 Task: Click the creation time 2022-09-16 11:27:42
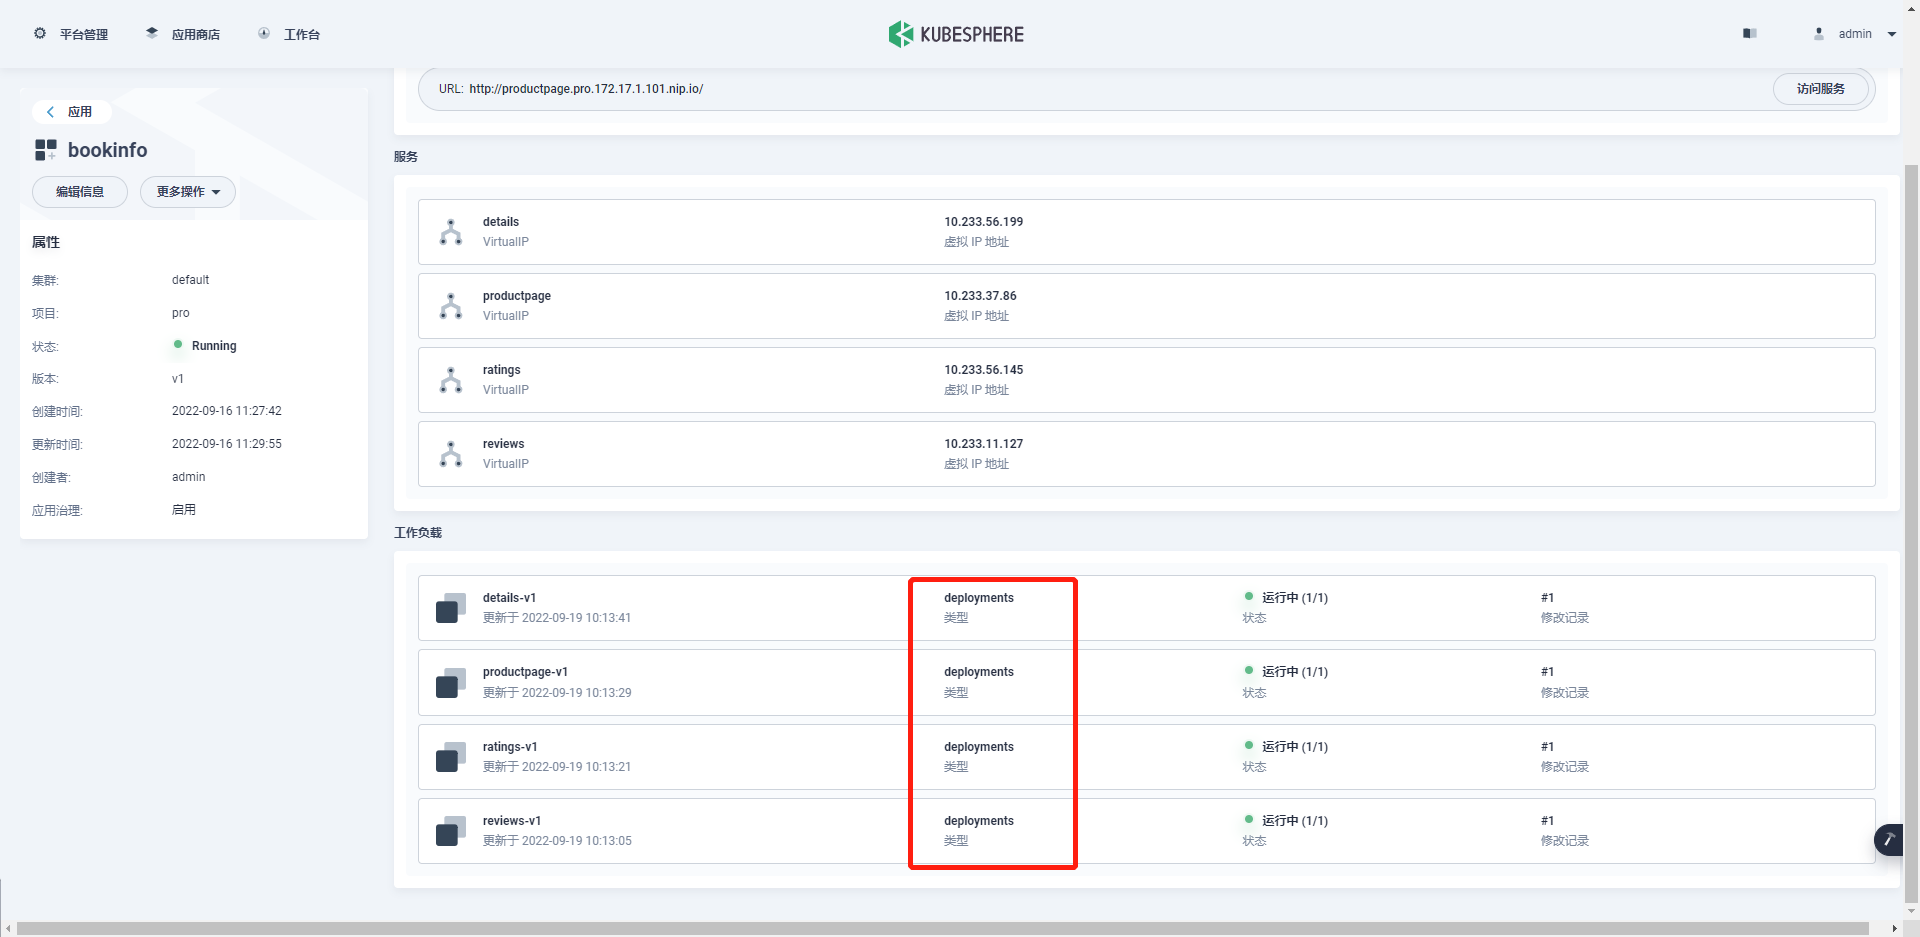(x=227, y=411)
